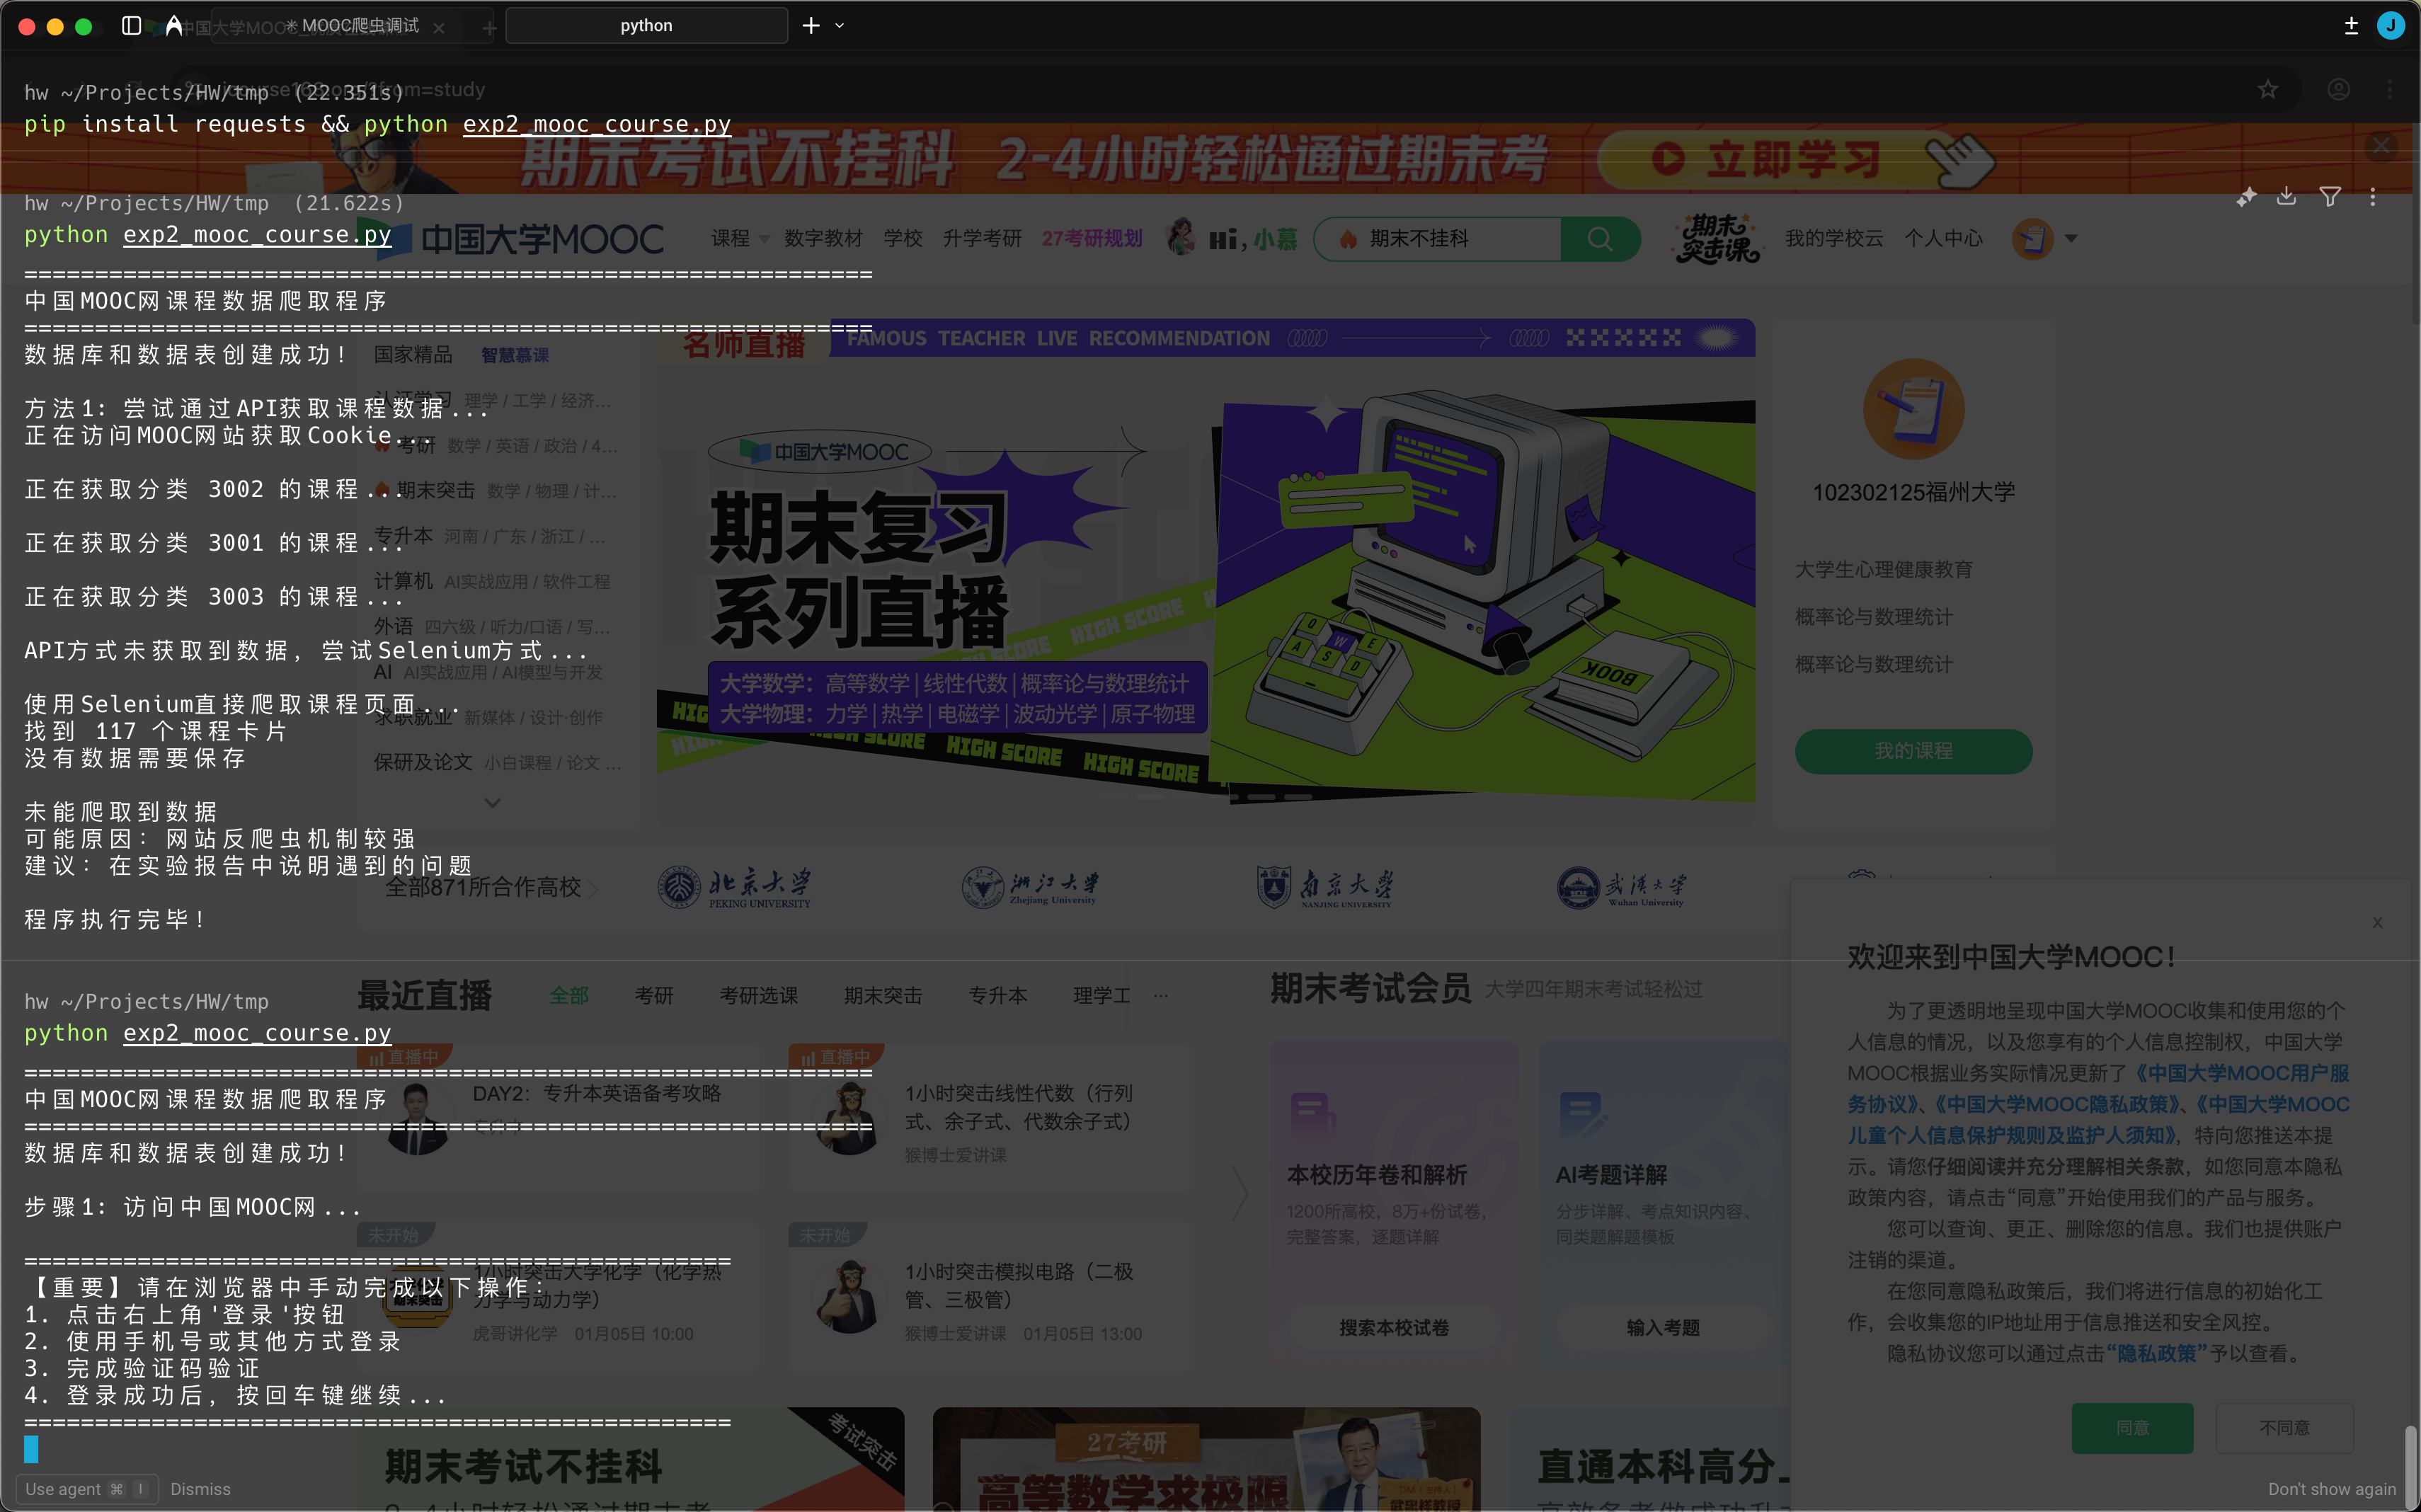Dismiss the agent suggestion bar
The image size is (2421, 1512).
click(x=200, y=1489)
